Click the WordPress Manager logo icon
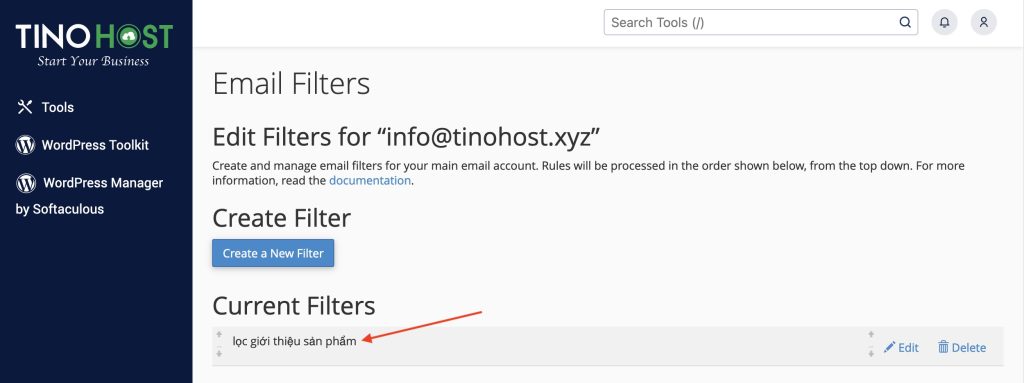 coord(26,184)
